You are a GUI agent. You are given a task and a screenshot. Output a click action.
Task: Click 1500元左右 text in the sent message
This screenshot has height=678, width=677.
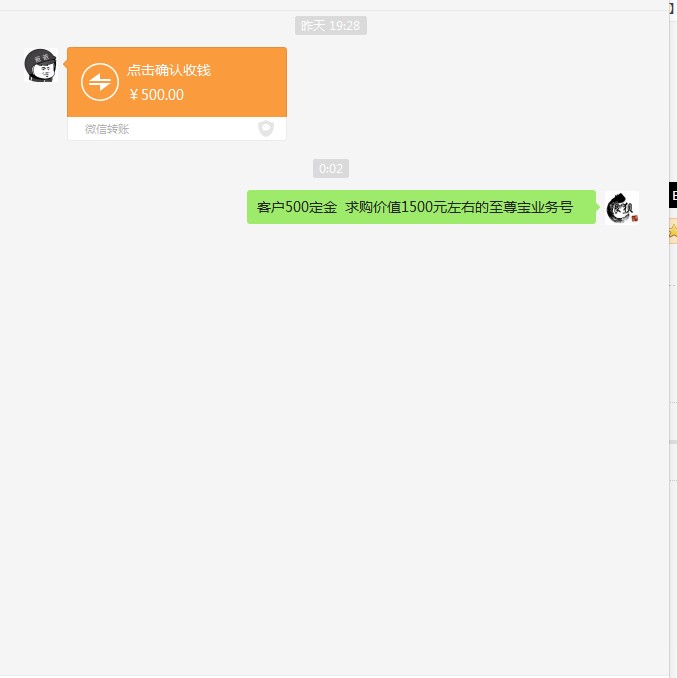click(x=437, y=207)
